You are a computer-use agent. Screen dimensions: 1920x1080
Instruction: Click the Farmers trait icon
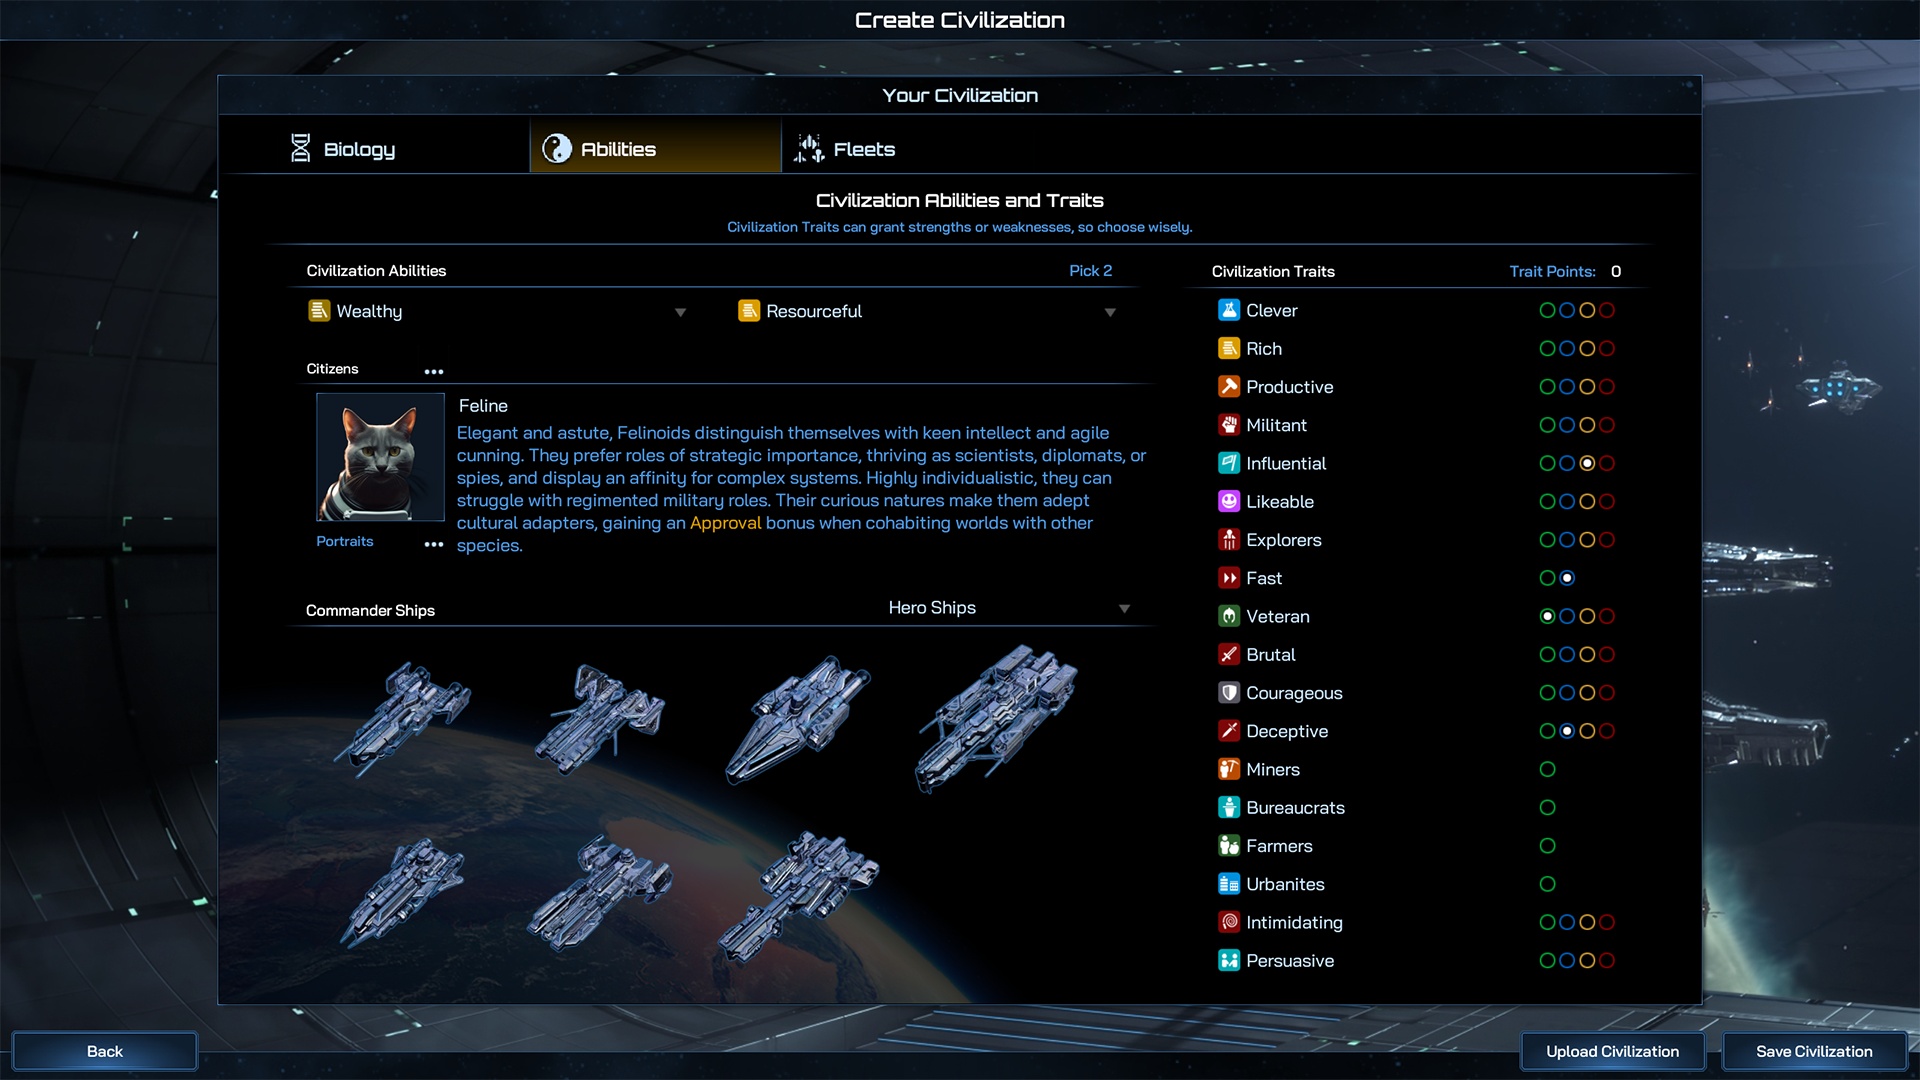(1229, 846)
